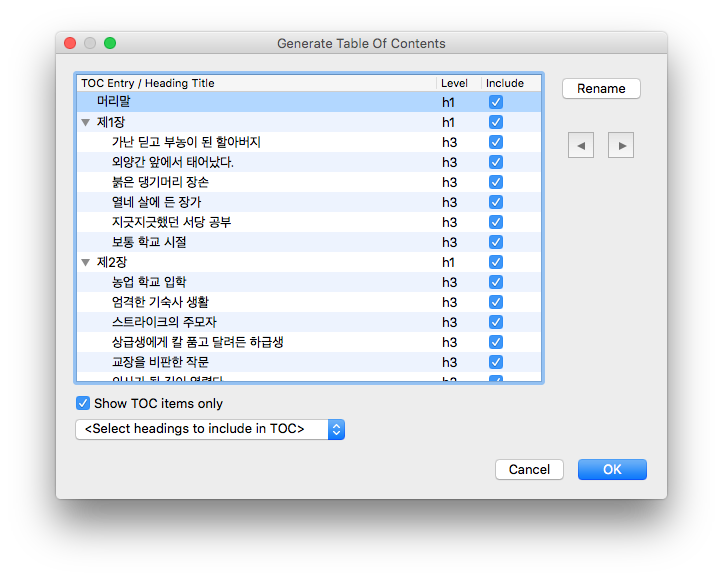Click the OK button
Image resolution: width=723 pixels, height=579 pixels.
612,469
